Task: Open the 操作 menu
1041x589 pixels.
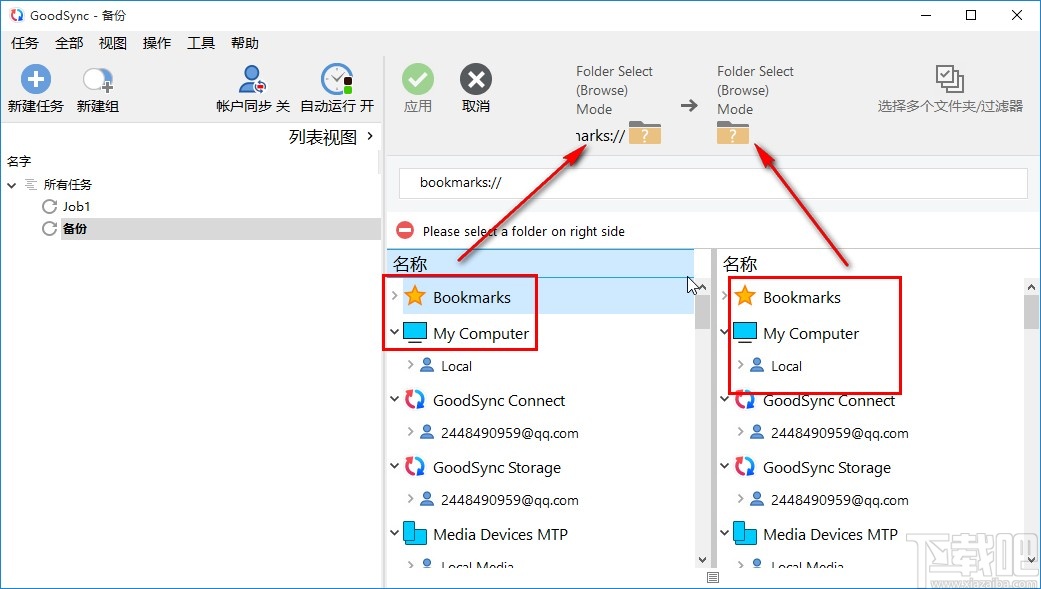Action: point(157,43)
